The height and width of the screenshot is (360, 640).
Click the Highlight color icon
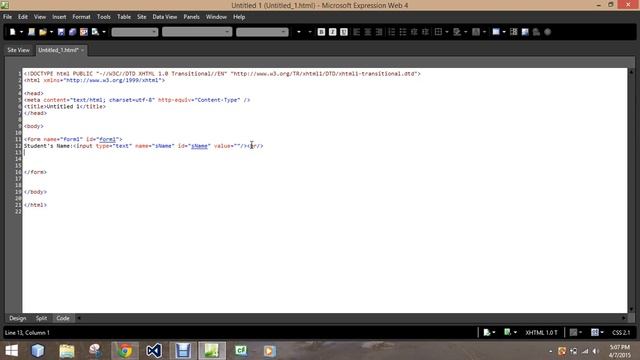tap(457, 32)
